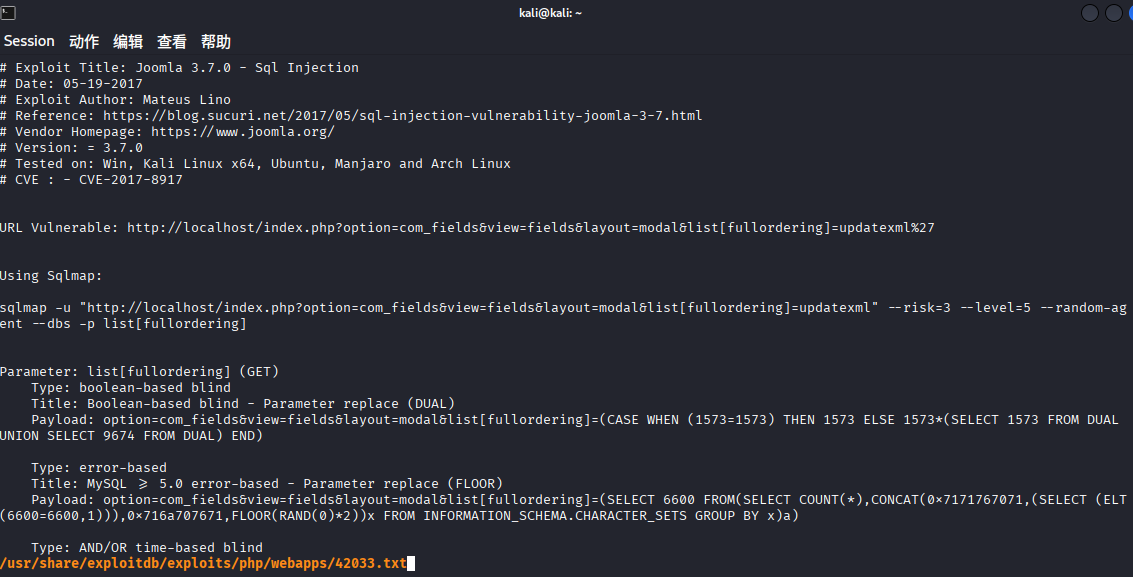1133x577 pixels.
Task: Open the 帮助 menu
Action: pos(215,42)
